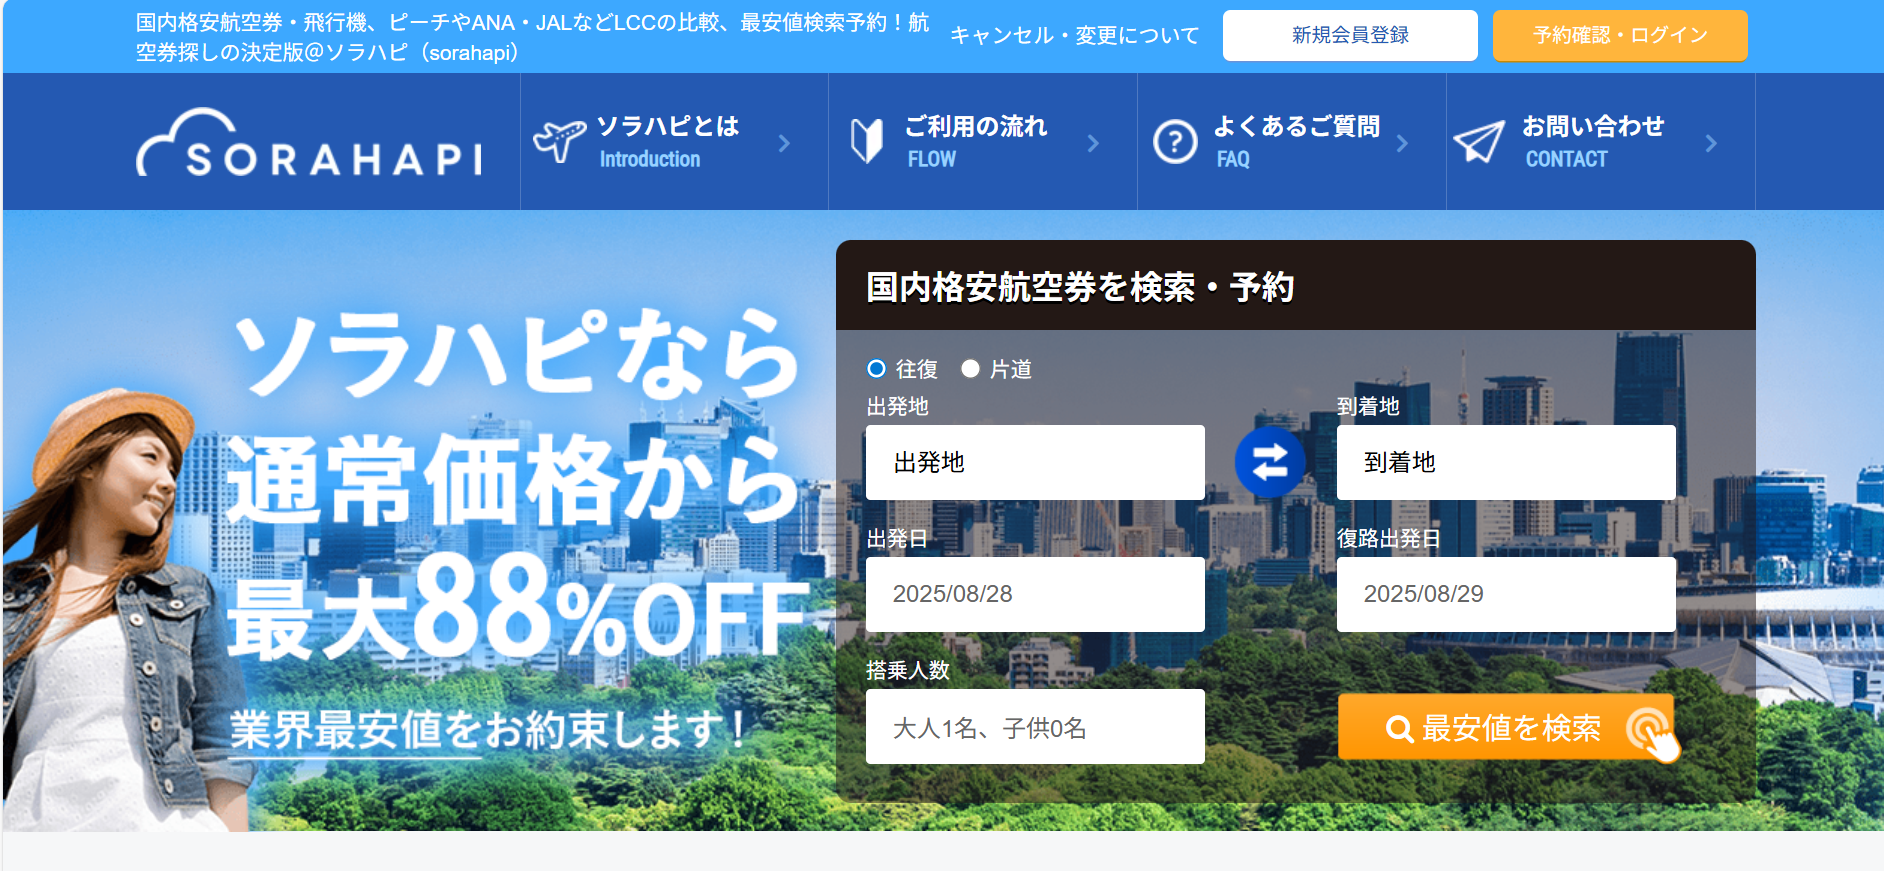Open the 出発日 date picker showing 2025/08/28
Screen dimensions: 1884x871
tap(1035, 594)
